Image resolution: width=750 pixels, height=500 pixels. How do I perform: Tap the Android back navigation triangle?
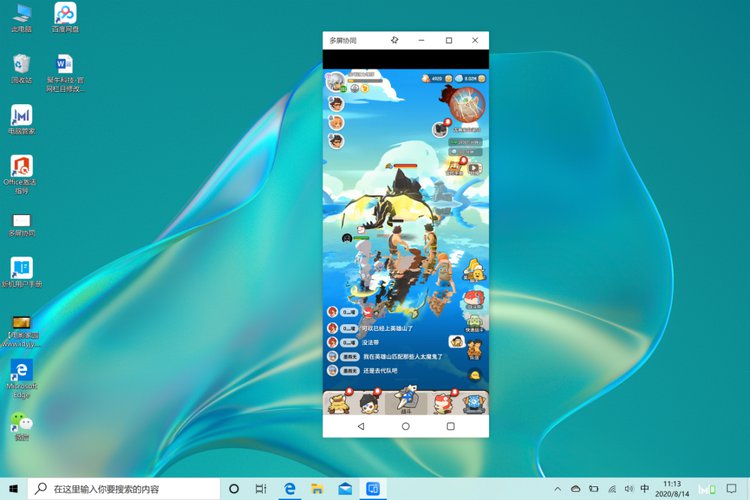coord(361,426)
